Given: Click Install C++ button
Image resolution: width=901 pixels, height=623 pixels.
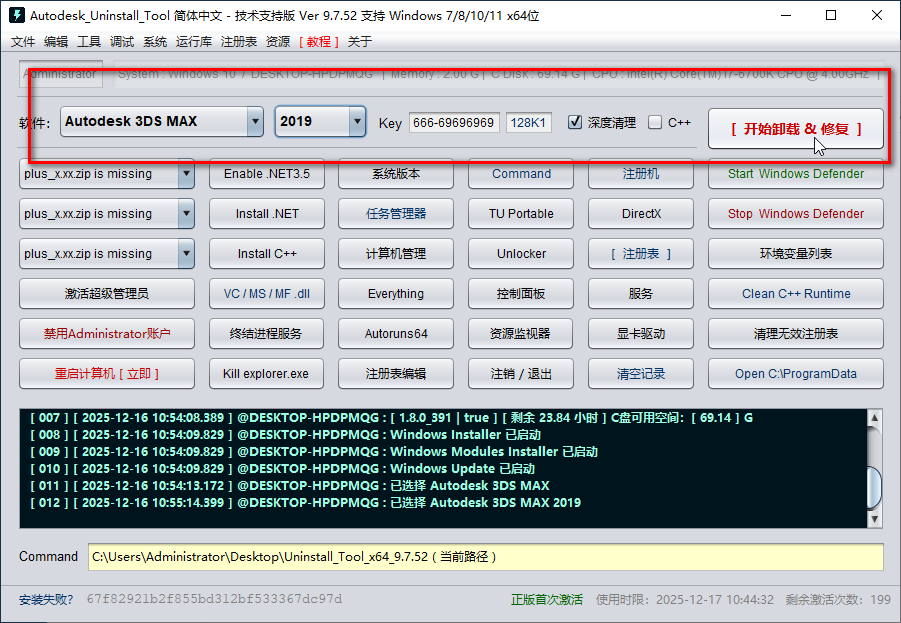Looking at the screenshot, I should pos(267,253).
